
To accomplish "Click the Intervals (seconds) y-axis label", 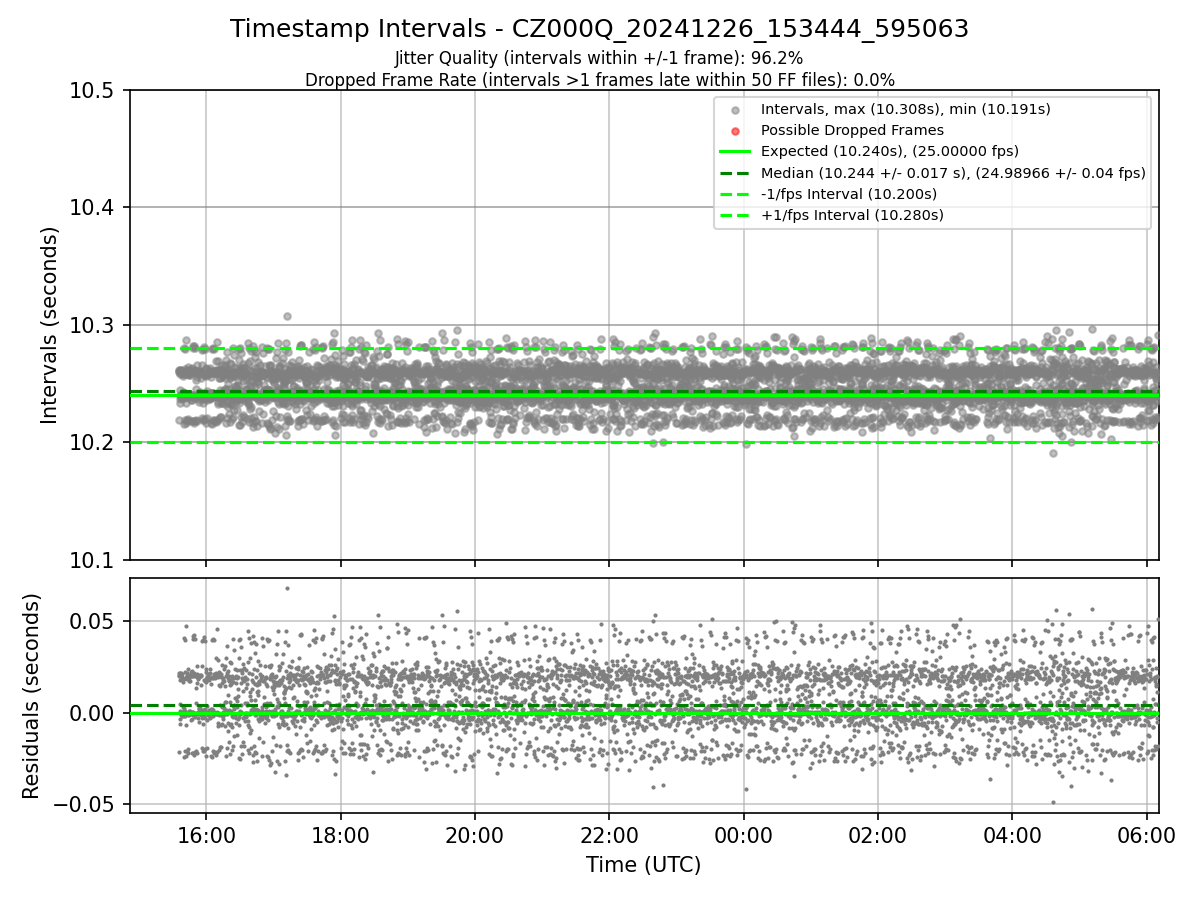I will coord(50,325).
